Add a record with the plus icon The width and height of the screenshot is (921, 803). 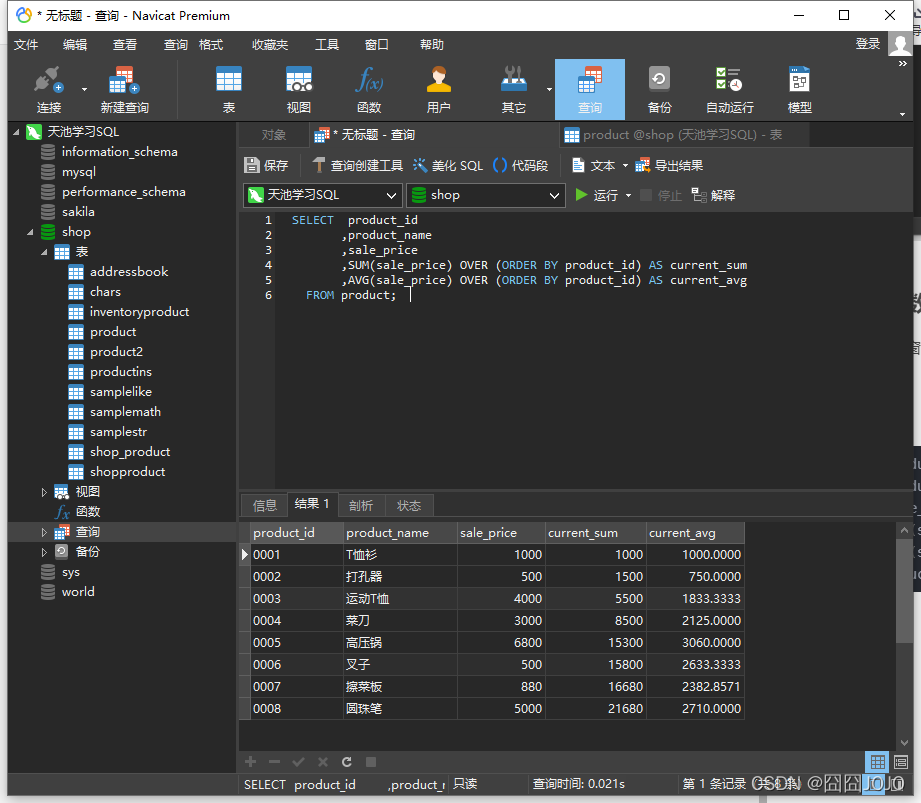click(251, 762)
